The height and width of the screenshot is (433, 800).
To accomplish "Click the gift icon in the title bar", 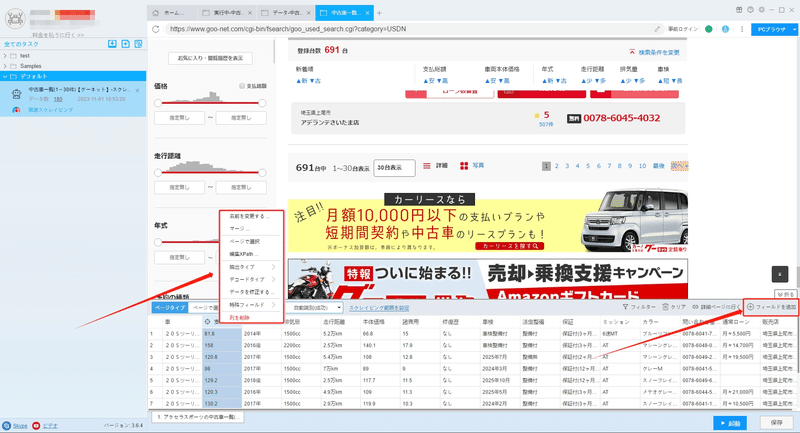I will tap(739, 10).
